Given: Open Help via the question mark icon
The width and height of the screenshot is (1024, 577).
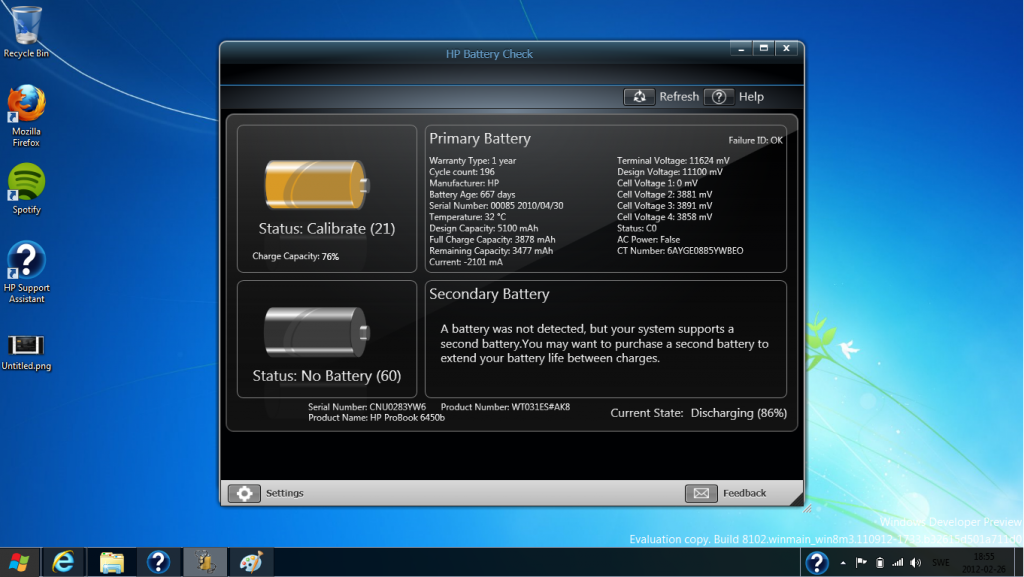Looking at the screenshot, I should (719, 96).
